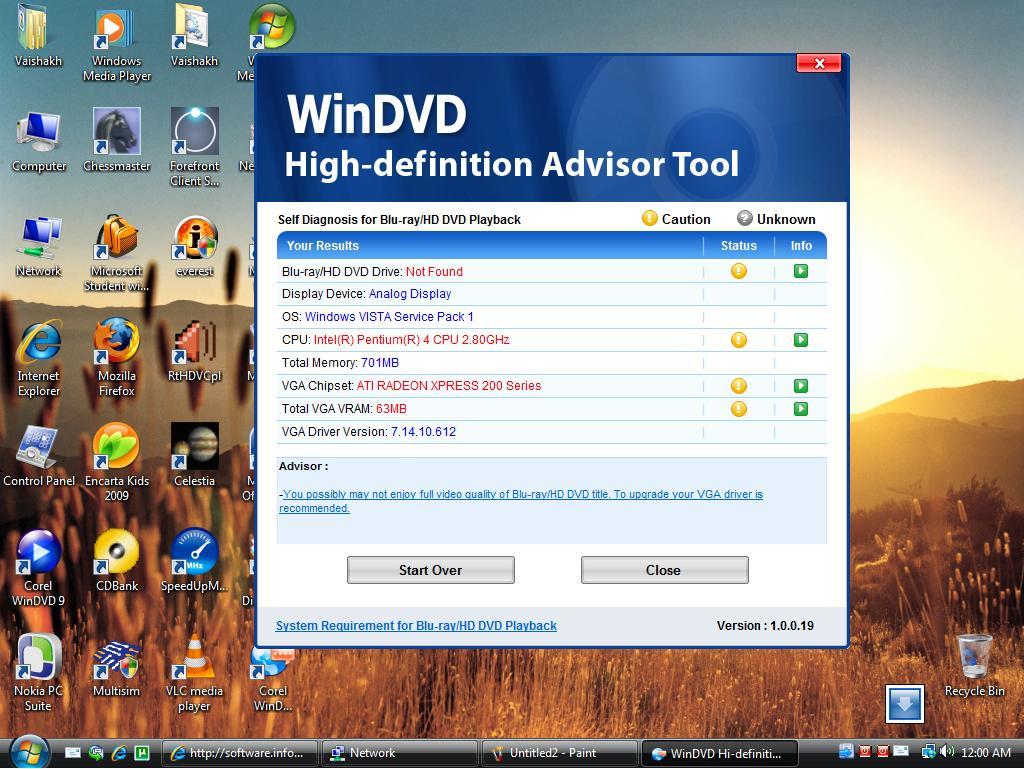1024x769 pixels.
Task: Click the caution status icon on CPU row
Action: click(738, 340)
